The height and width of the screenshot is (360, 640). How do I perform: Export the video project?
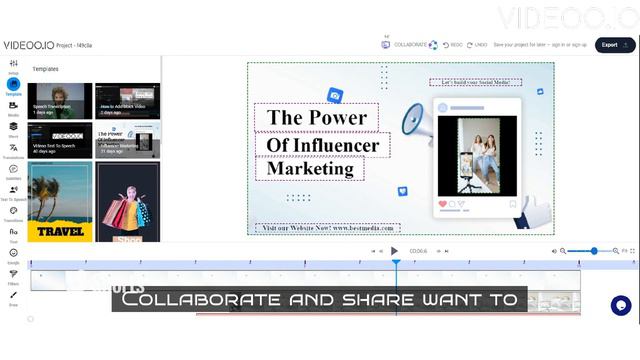point(615,45)
